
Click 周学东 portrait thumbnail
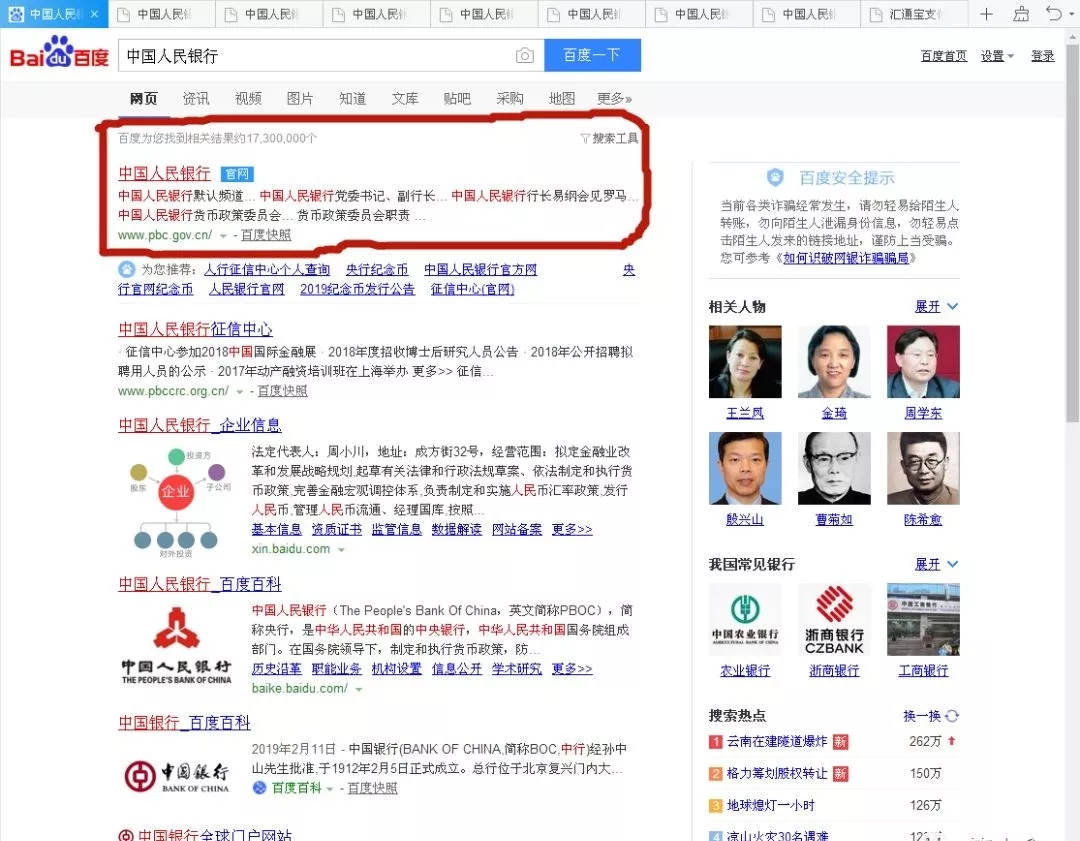(x=924, y=362)
